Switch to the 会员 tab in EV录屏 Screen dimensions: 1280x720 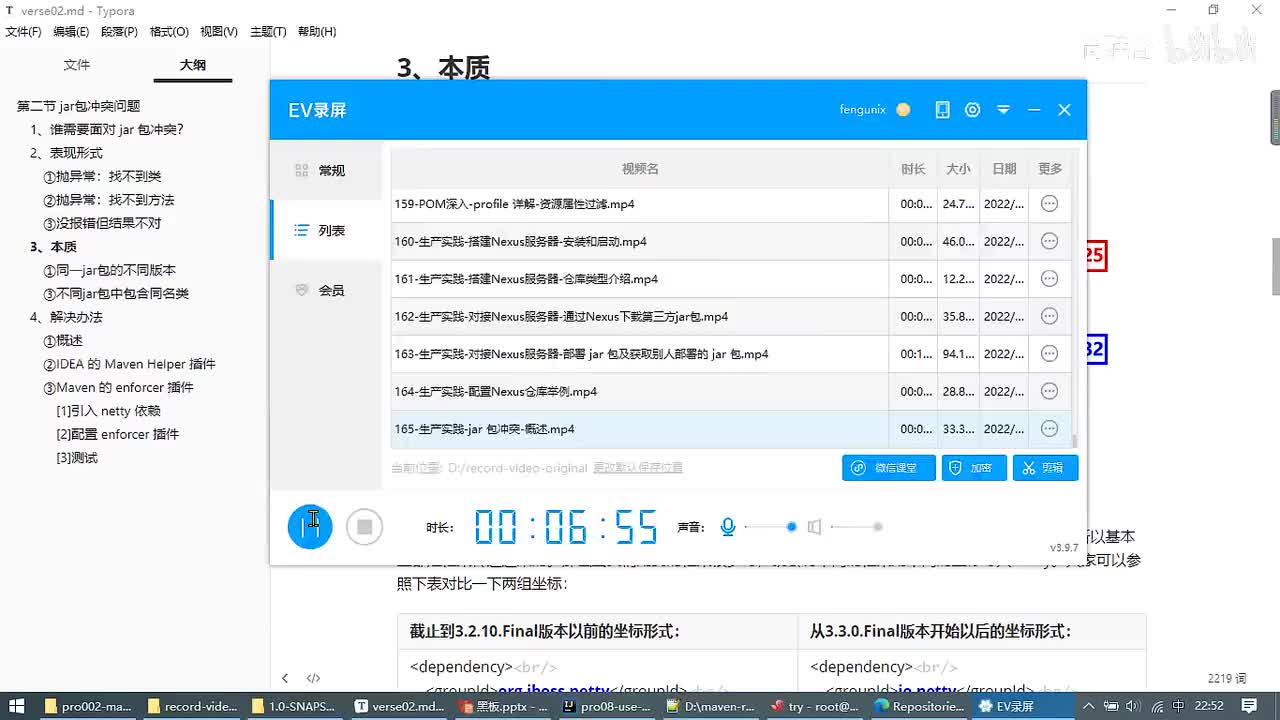(x=326, y=291)
